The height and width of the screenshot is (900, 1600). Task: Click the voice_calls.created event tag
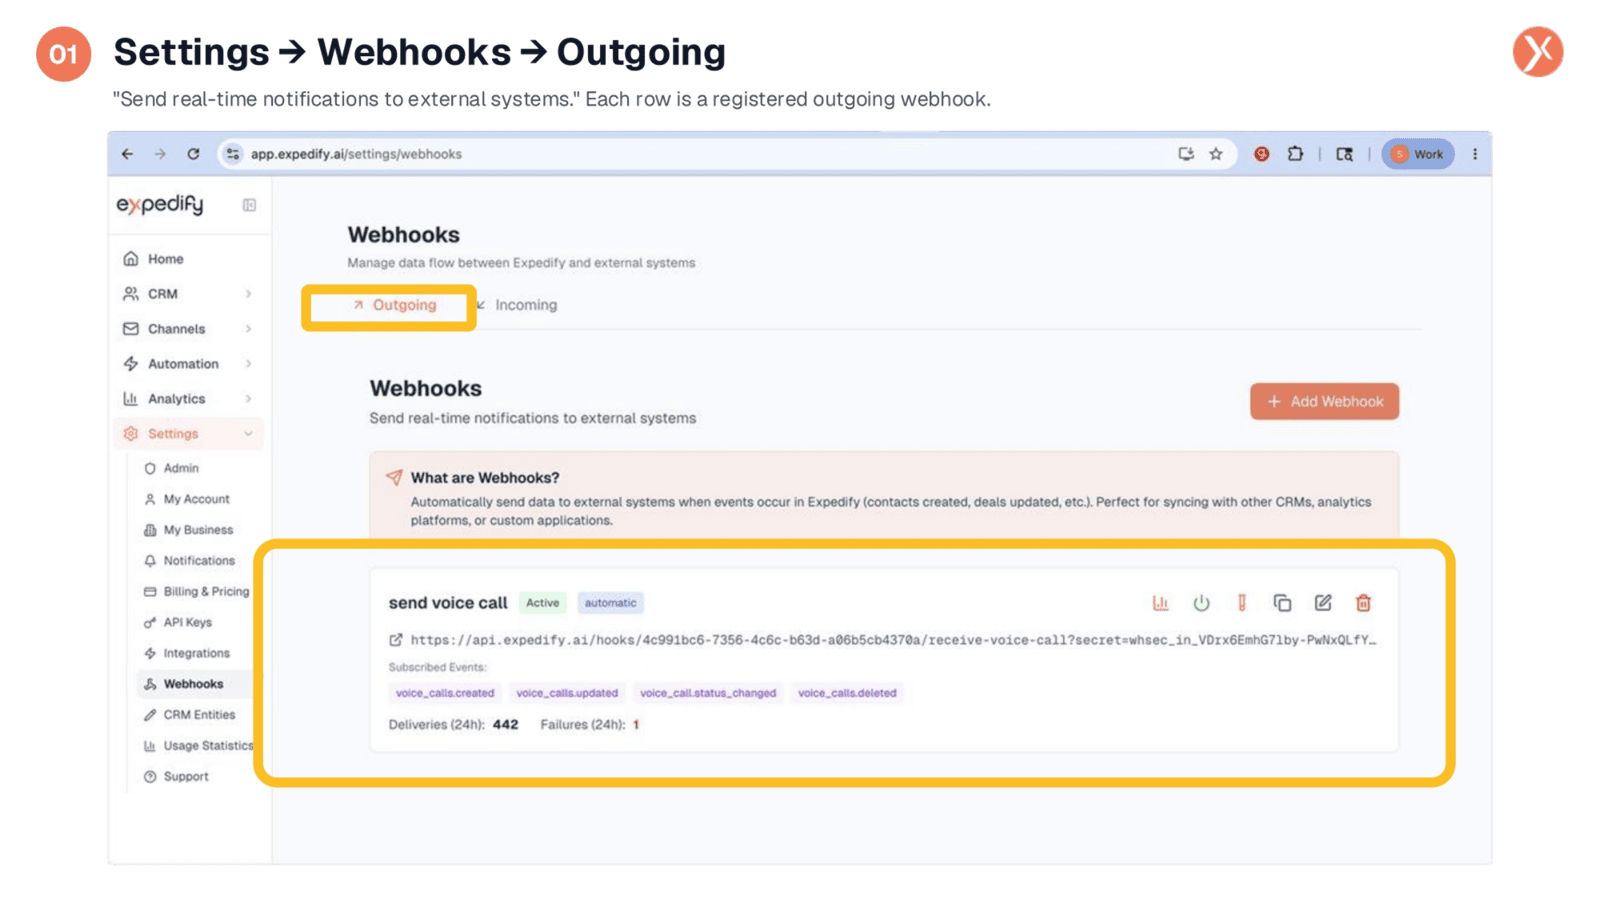(x=445, y=693)
